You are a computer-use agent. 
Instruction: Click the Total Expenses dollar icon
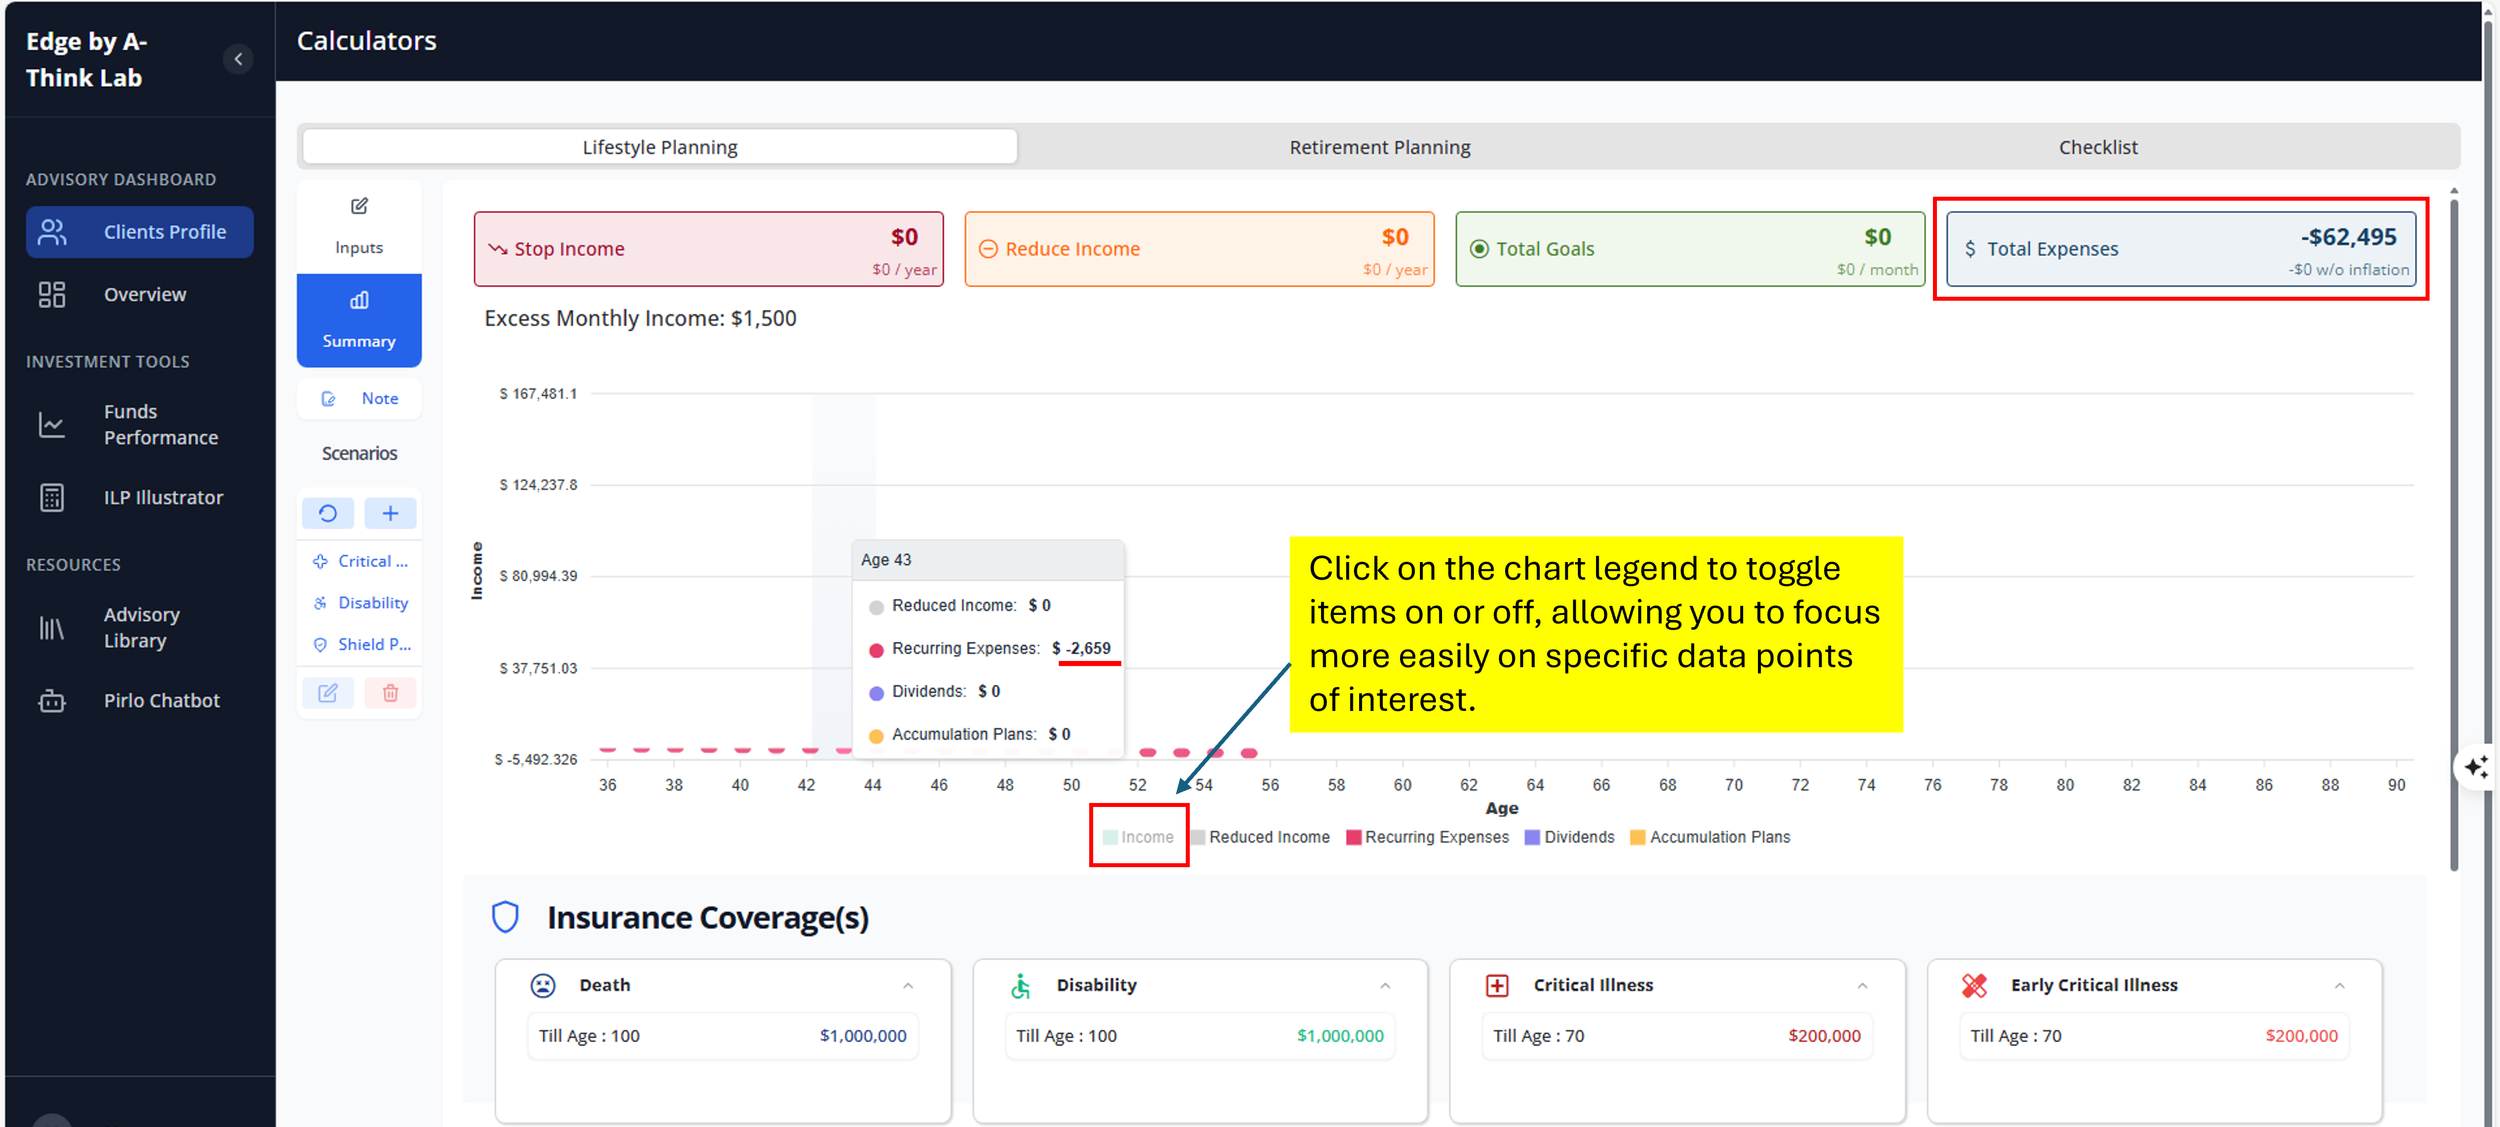pyautogui.click(x=1970, y=249)
